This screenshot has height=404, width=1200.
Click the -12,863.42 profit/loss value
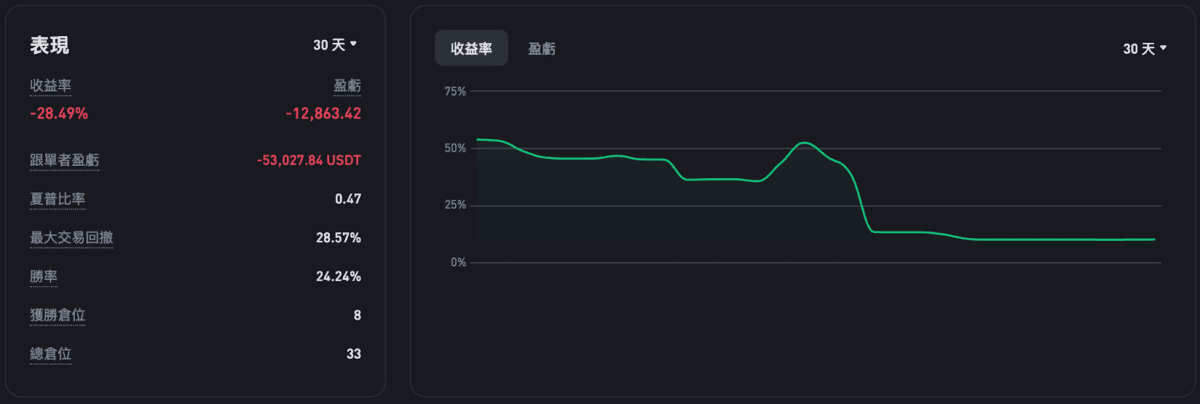(x=323, y=113)
